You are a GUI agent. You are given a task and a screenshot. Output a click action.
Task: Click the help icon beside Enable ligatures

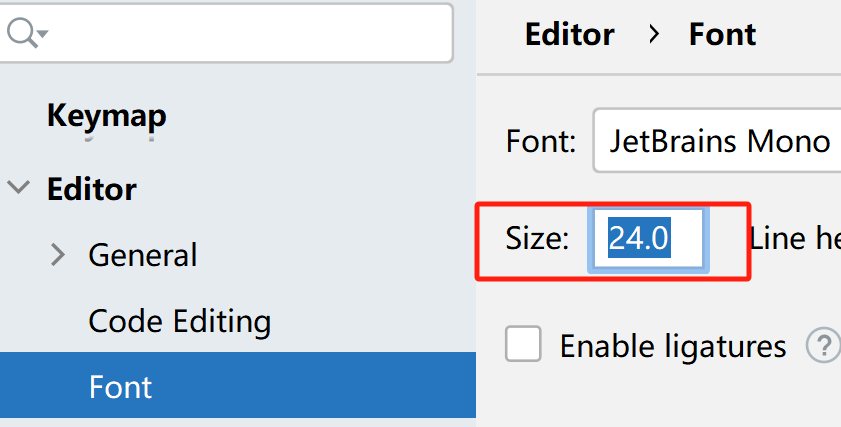(x=824, y=346)
